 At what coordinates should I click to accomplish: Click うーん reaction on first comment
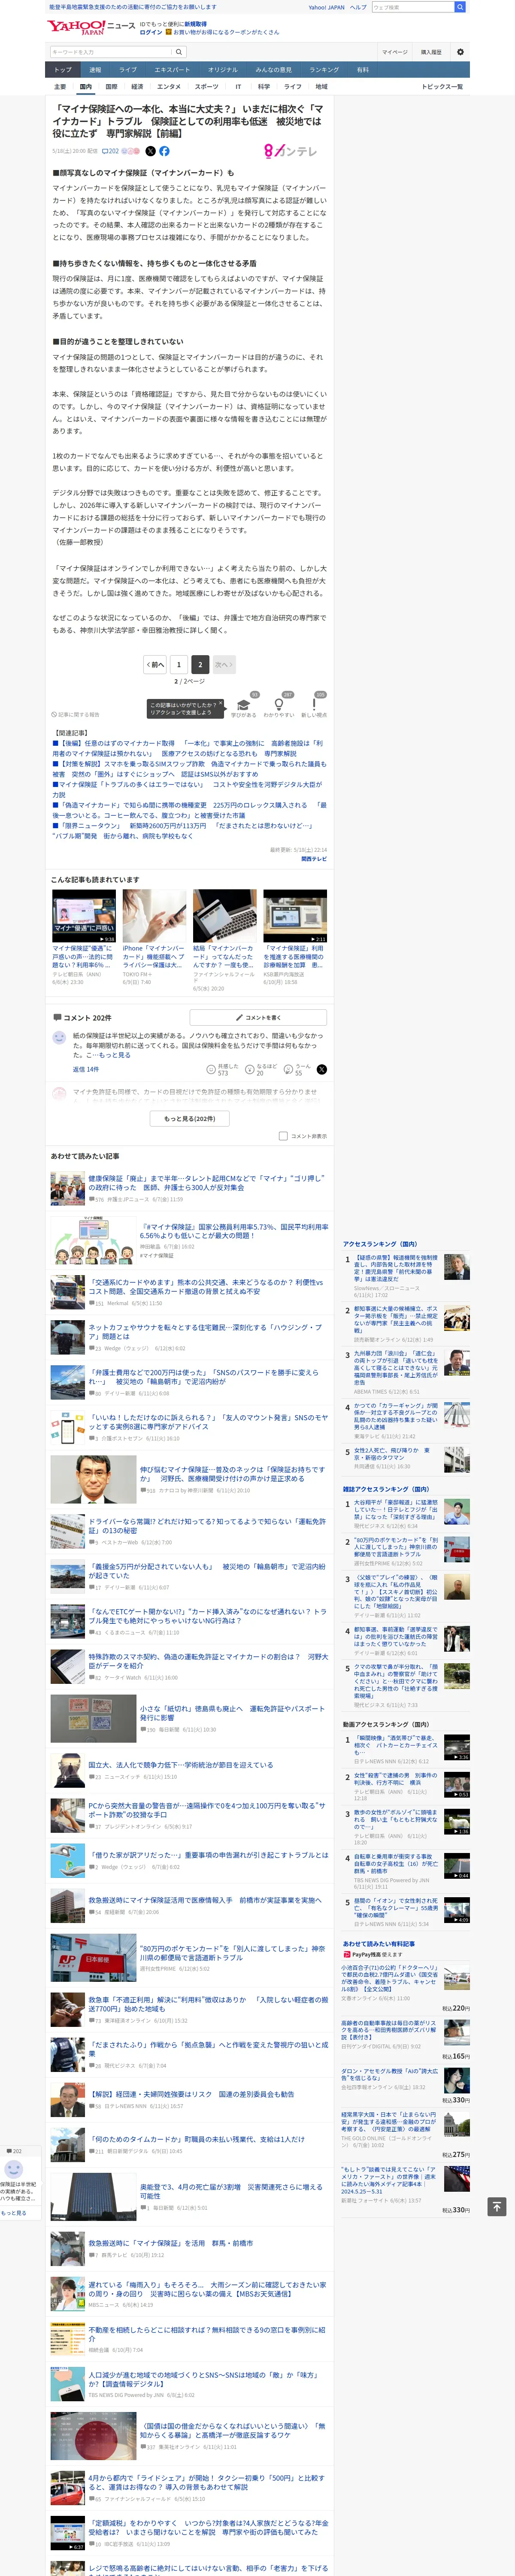287,1070
